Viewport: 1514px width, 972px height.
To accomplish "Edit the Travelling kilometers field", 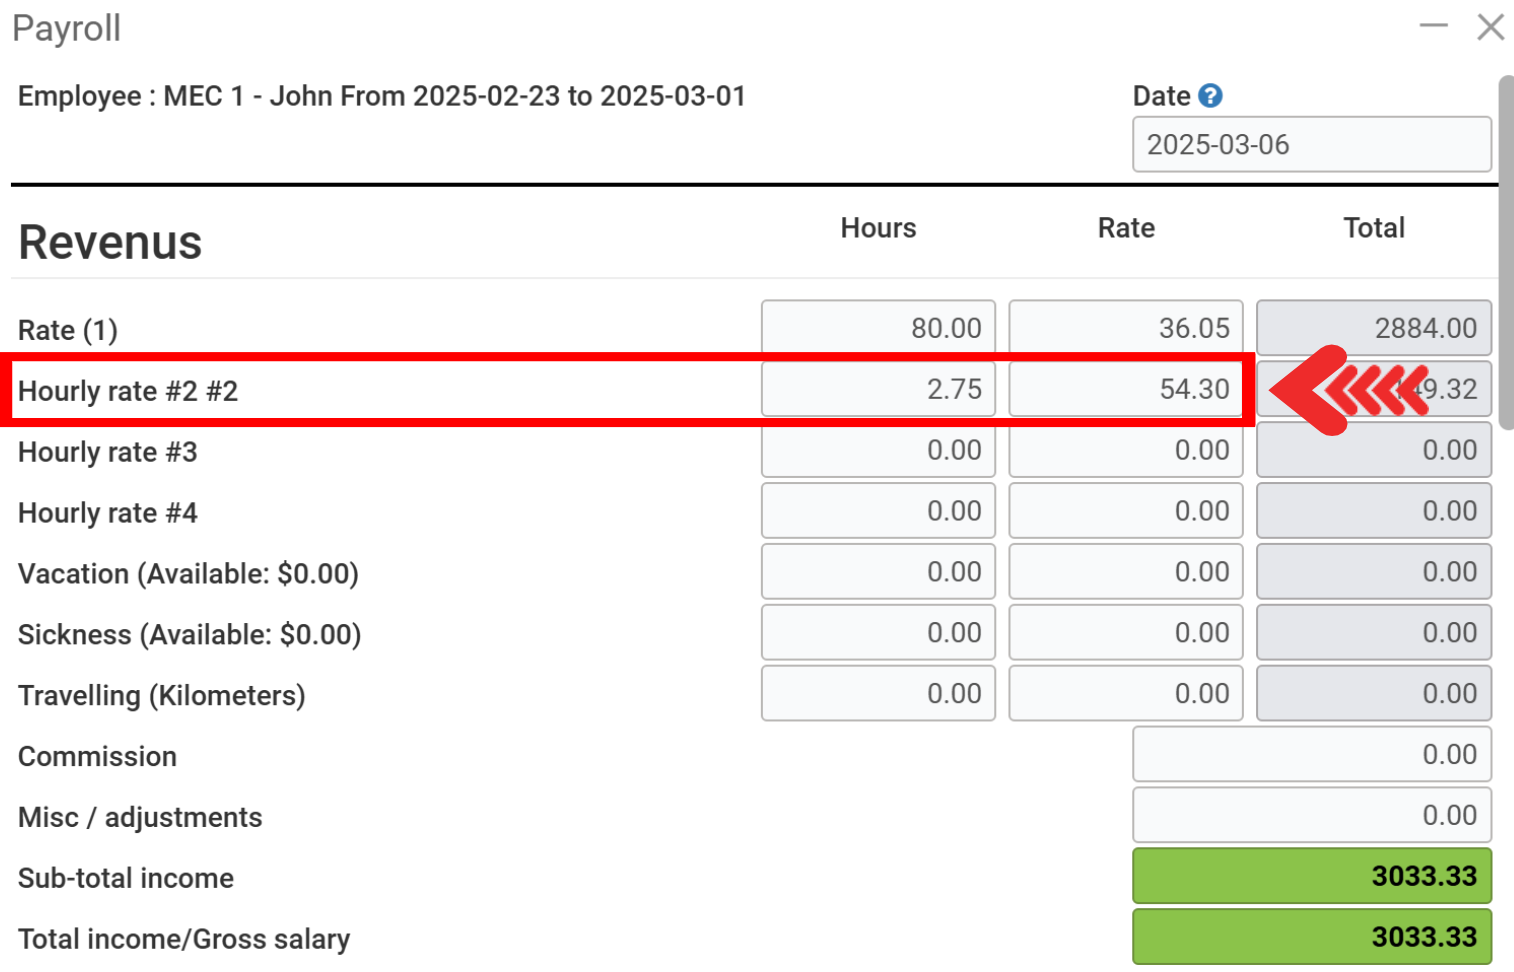I will tap(878, 694).
